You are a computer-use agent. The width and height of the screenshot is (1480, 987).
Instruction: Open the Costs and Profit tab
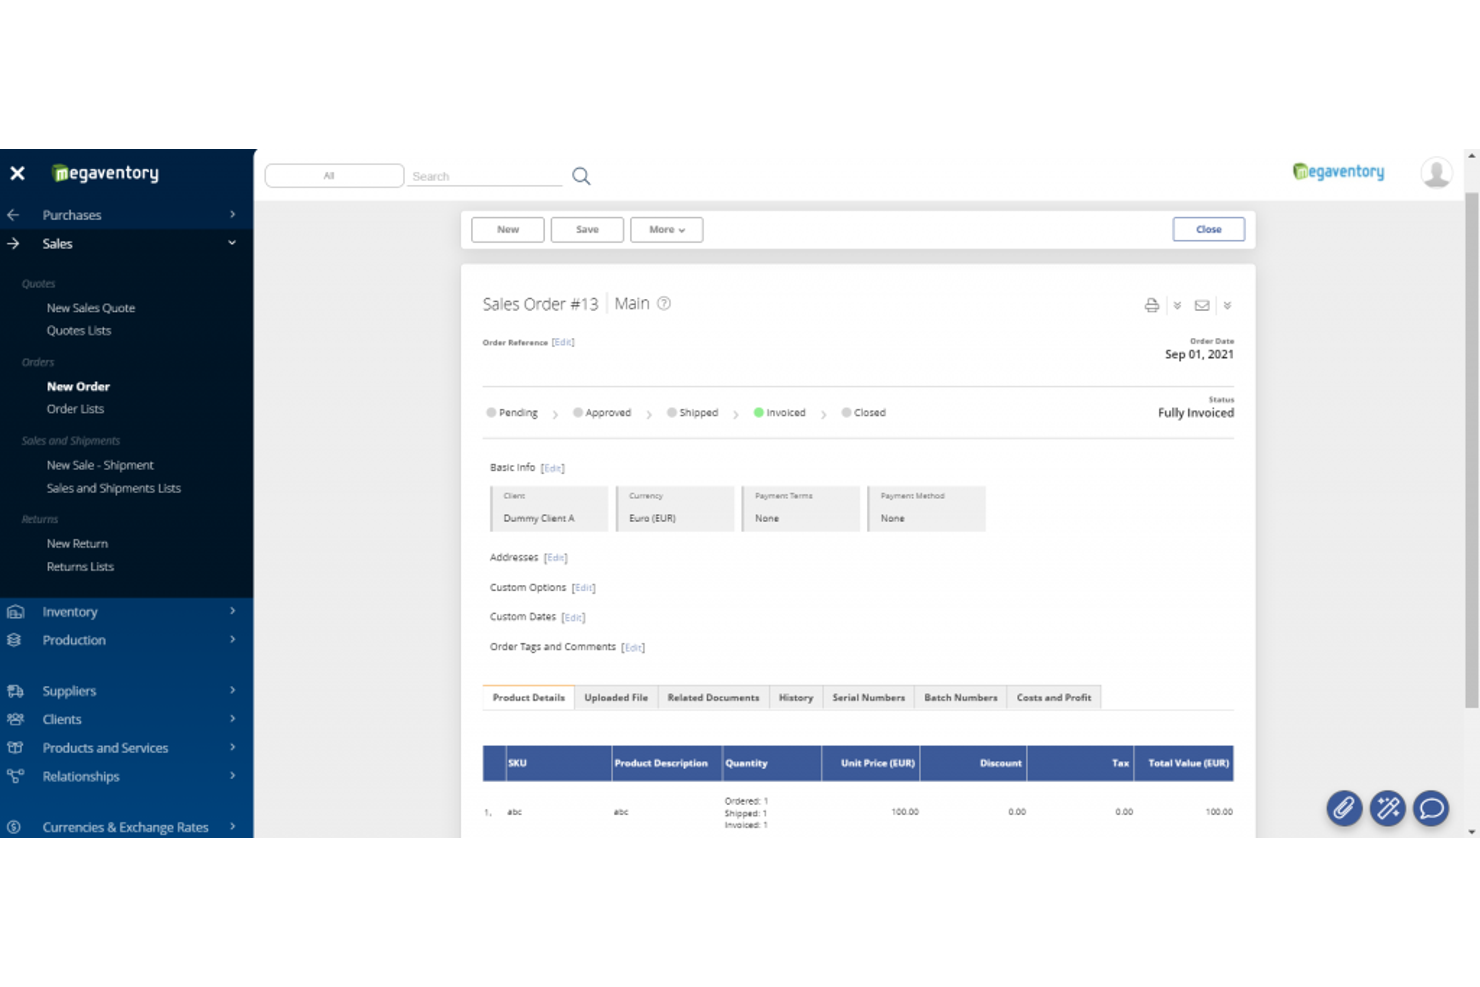[1054, 698]
